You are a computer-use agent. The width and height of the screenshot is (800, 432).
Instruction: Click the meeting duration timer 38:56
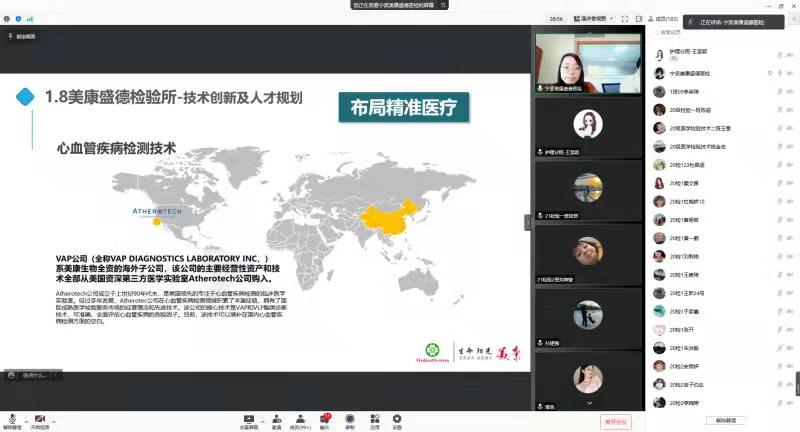pos(556,19)
